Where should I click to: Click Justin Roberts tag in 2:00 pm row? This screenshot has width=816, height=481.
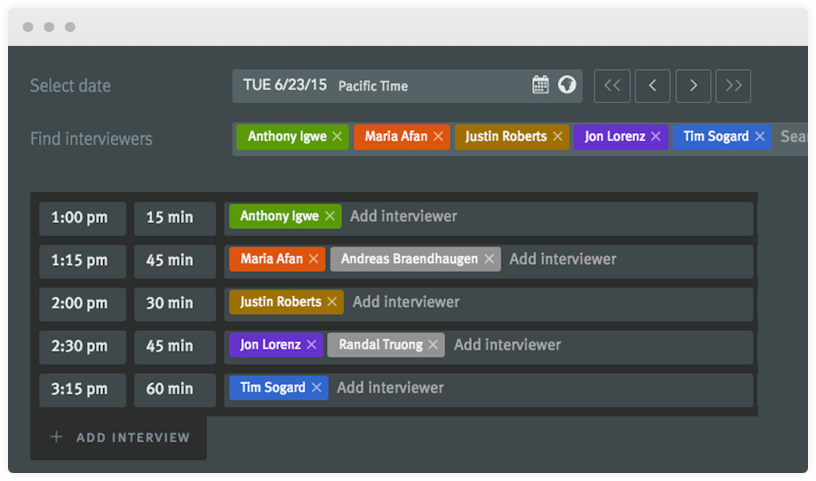[279, 302]
